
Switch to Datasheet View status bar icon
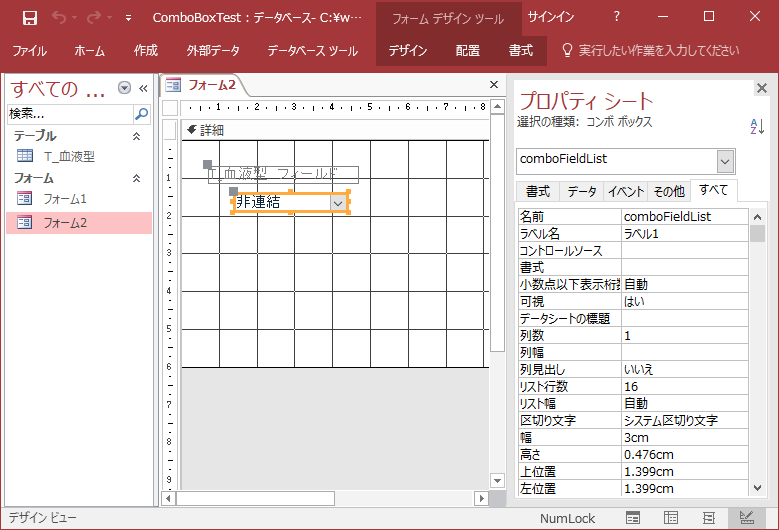(671, 518)
